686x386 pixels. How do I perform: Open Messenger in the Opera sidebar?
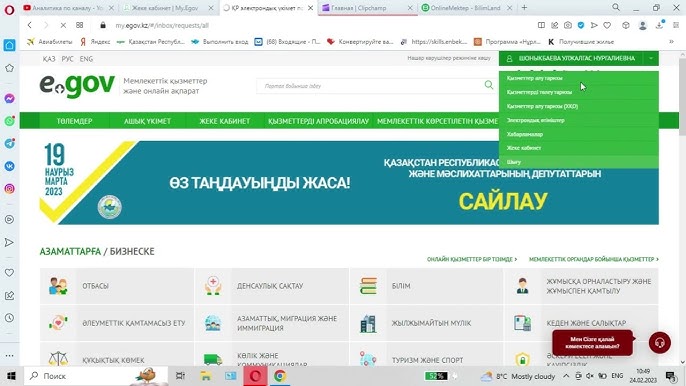9,98
